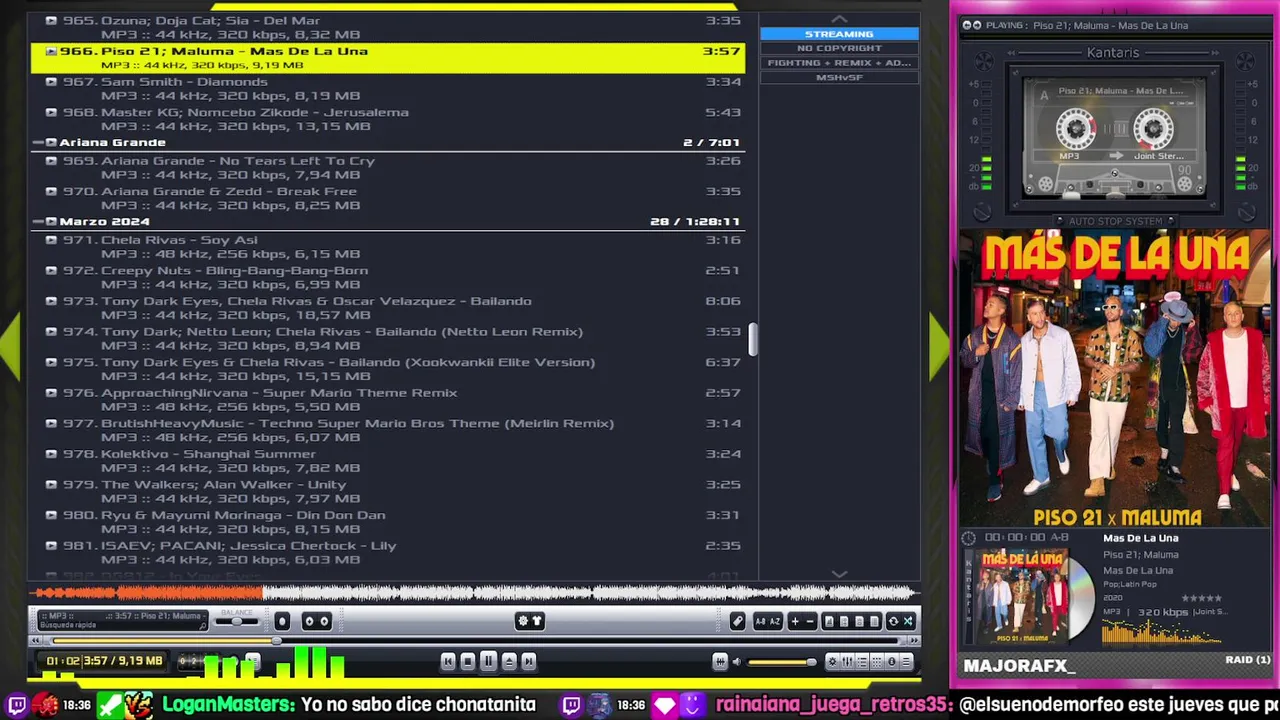Viewport: 1280px width, 720px height.
Task: Click the first playlist page icon
Action: [x=829, y=621]
